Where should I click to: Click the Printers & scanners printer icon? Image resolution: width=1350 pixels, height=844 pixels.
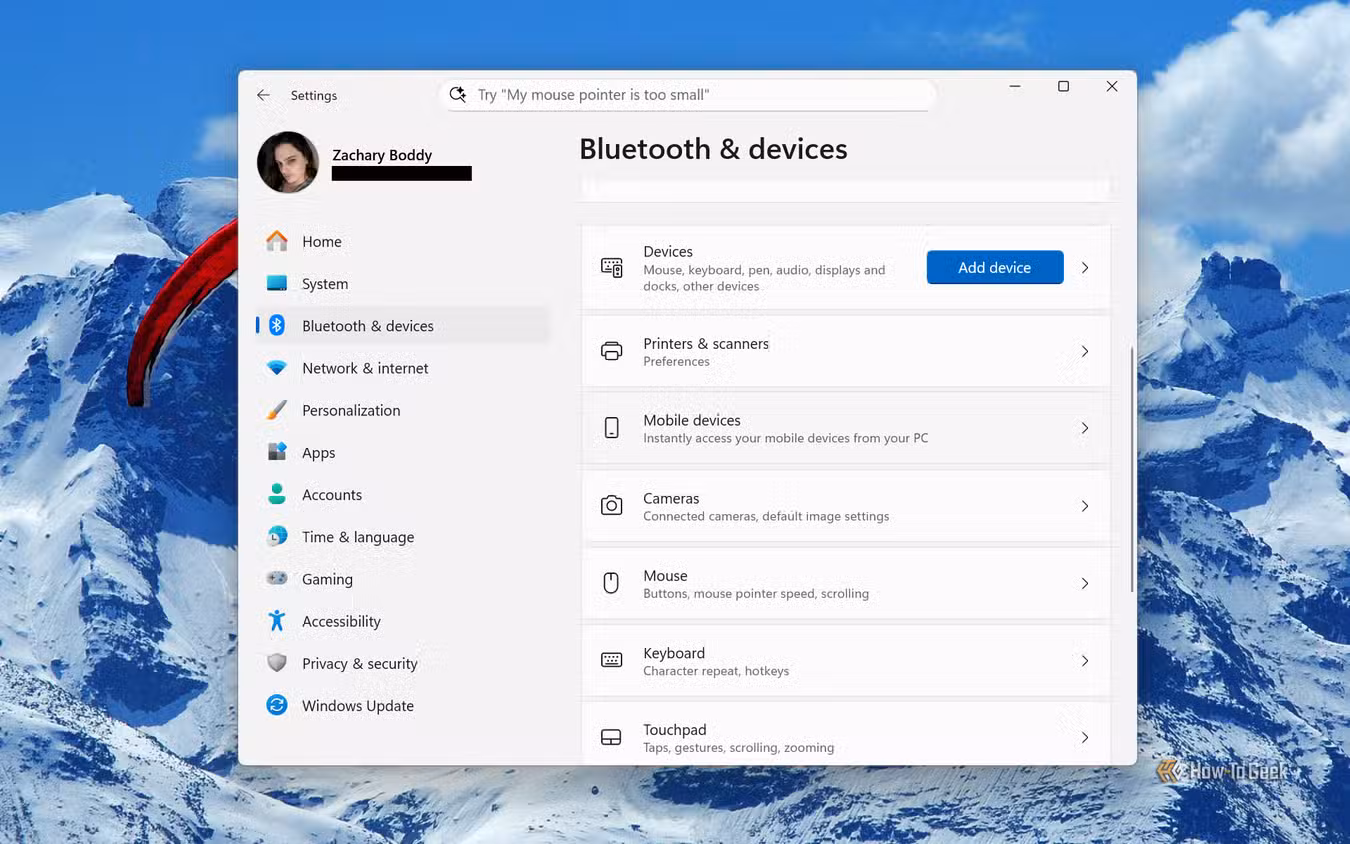click(x=611, y=351)
